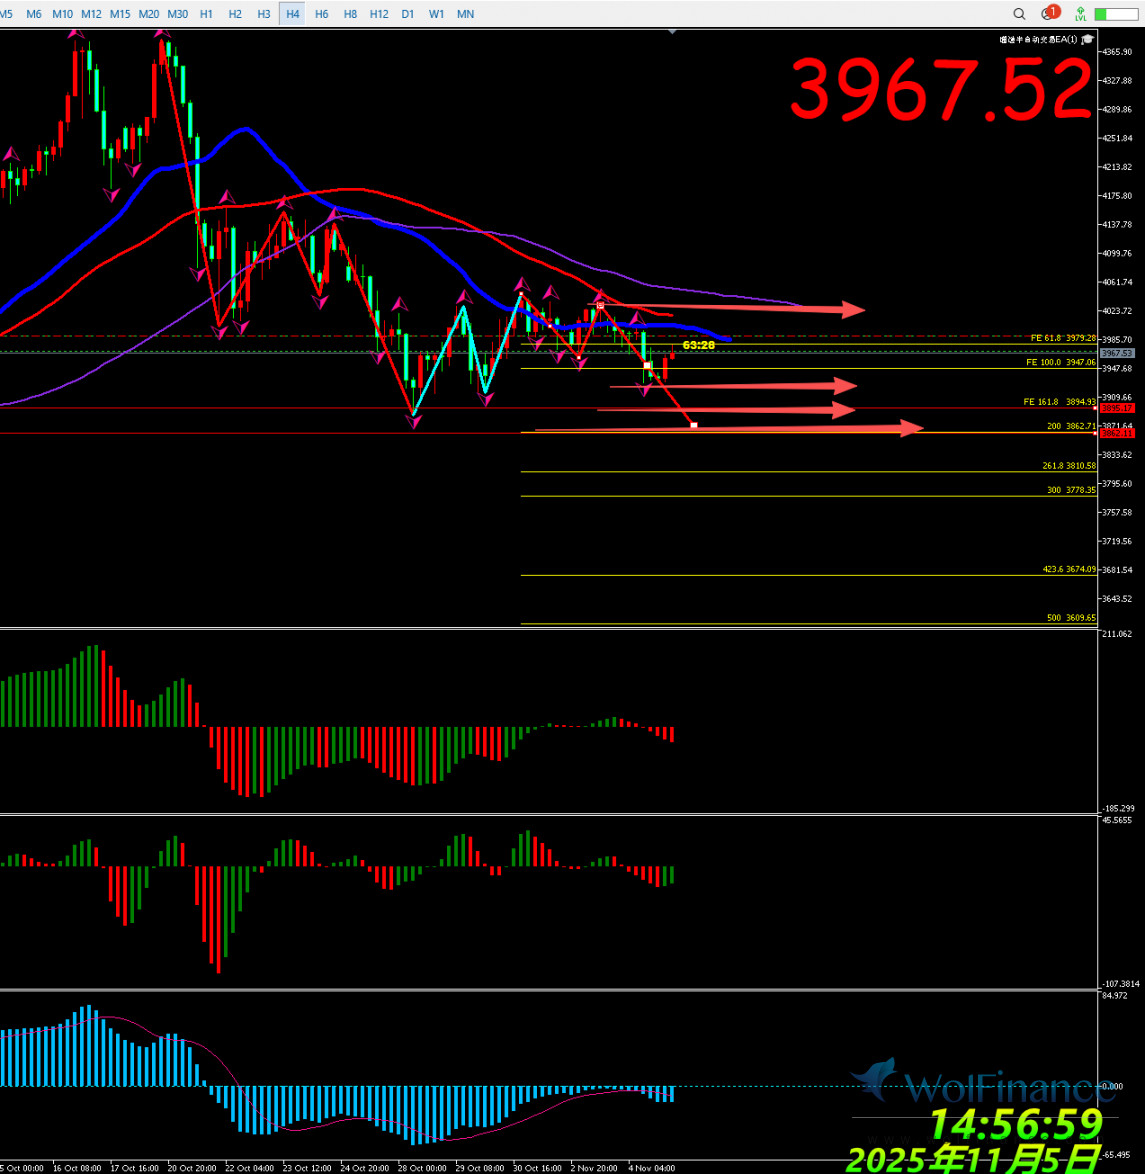Open the notifications icon with red badge
This screenshot has height=1174, width=1145.
pos(1049,14)
